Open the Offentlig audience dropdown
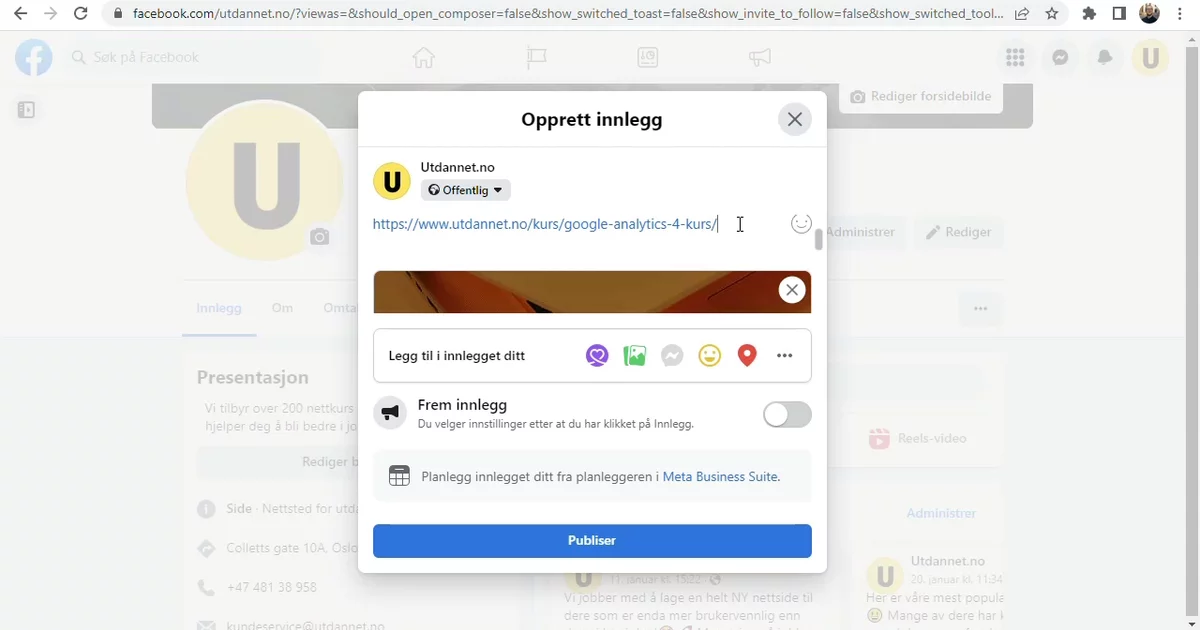This screenshot has width=1200, height=630. (x=466, y=190)
